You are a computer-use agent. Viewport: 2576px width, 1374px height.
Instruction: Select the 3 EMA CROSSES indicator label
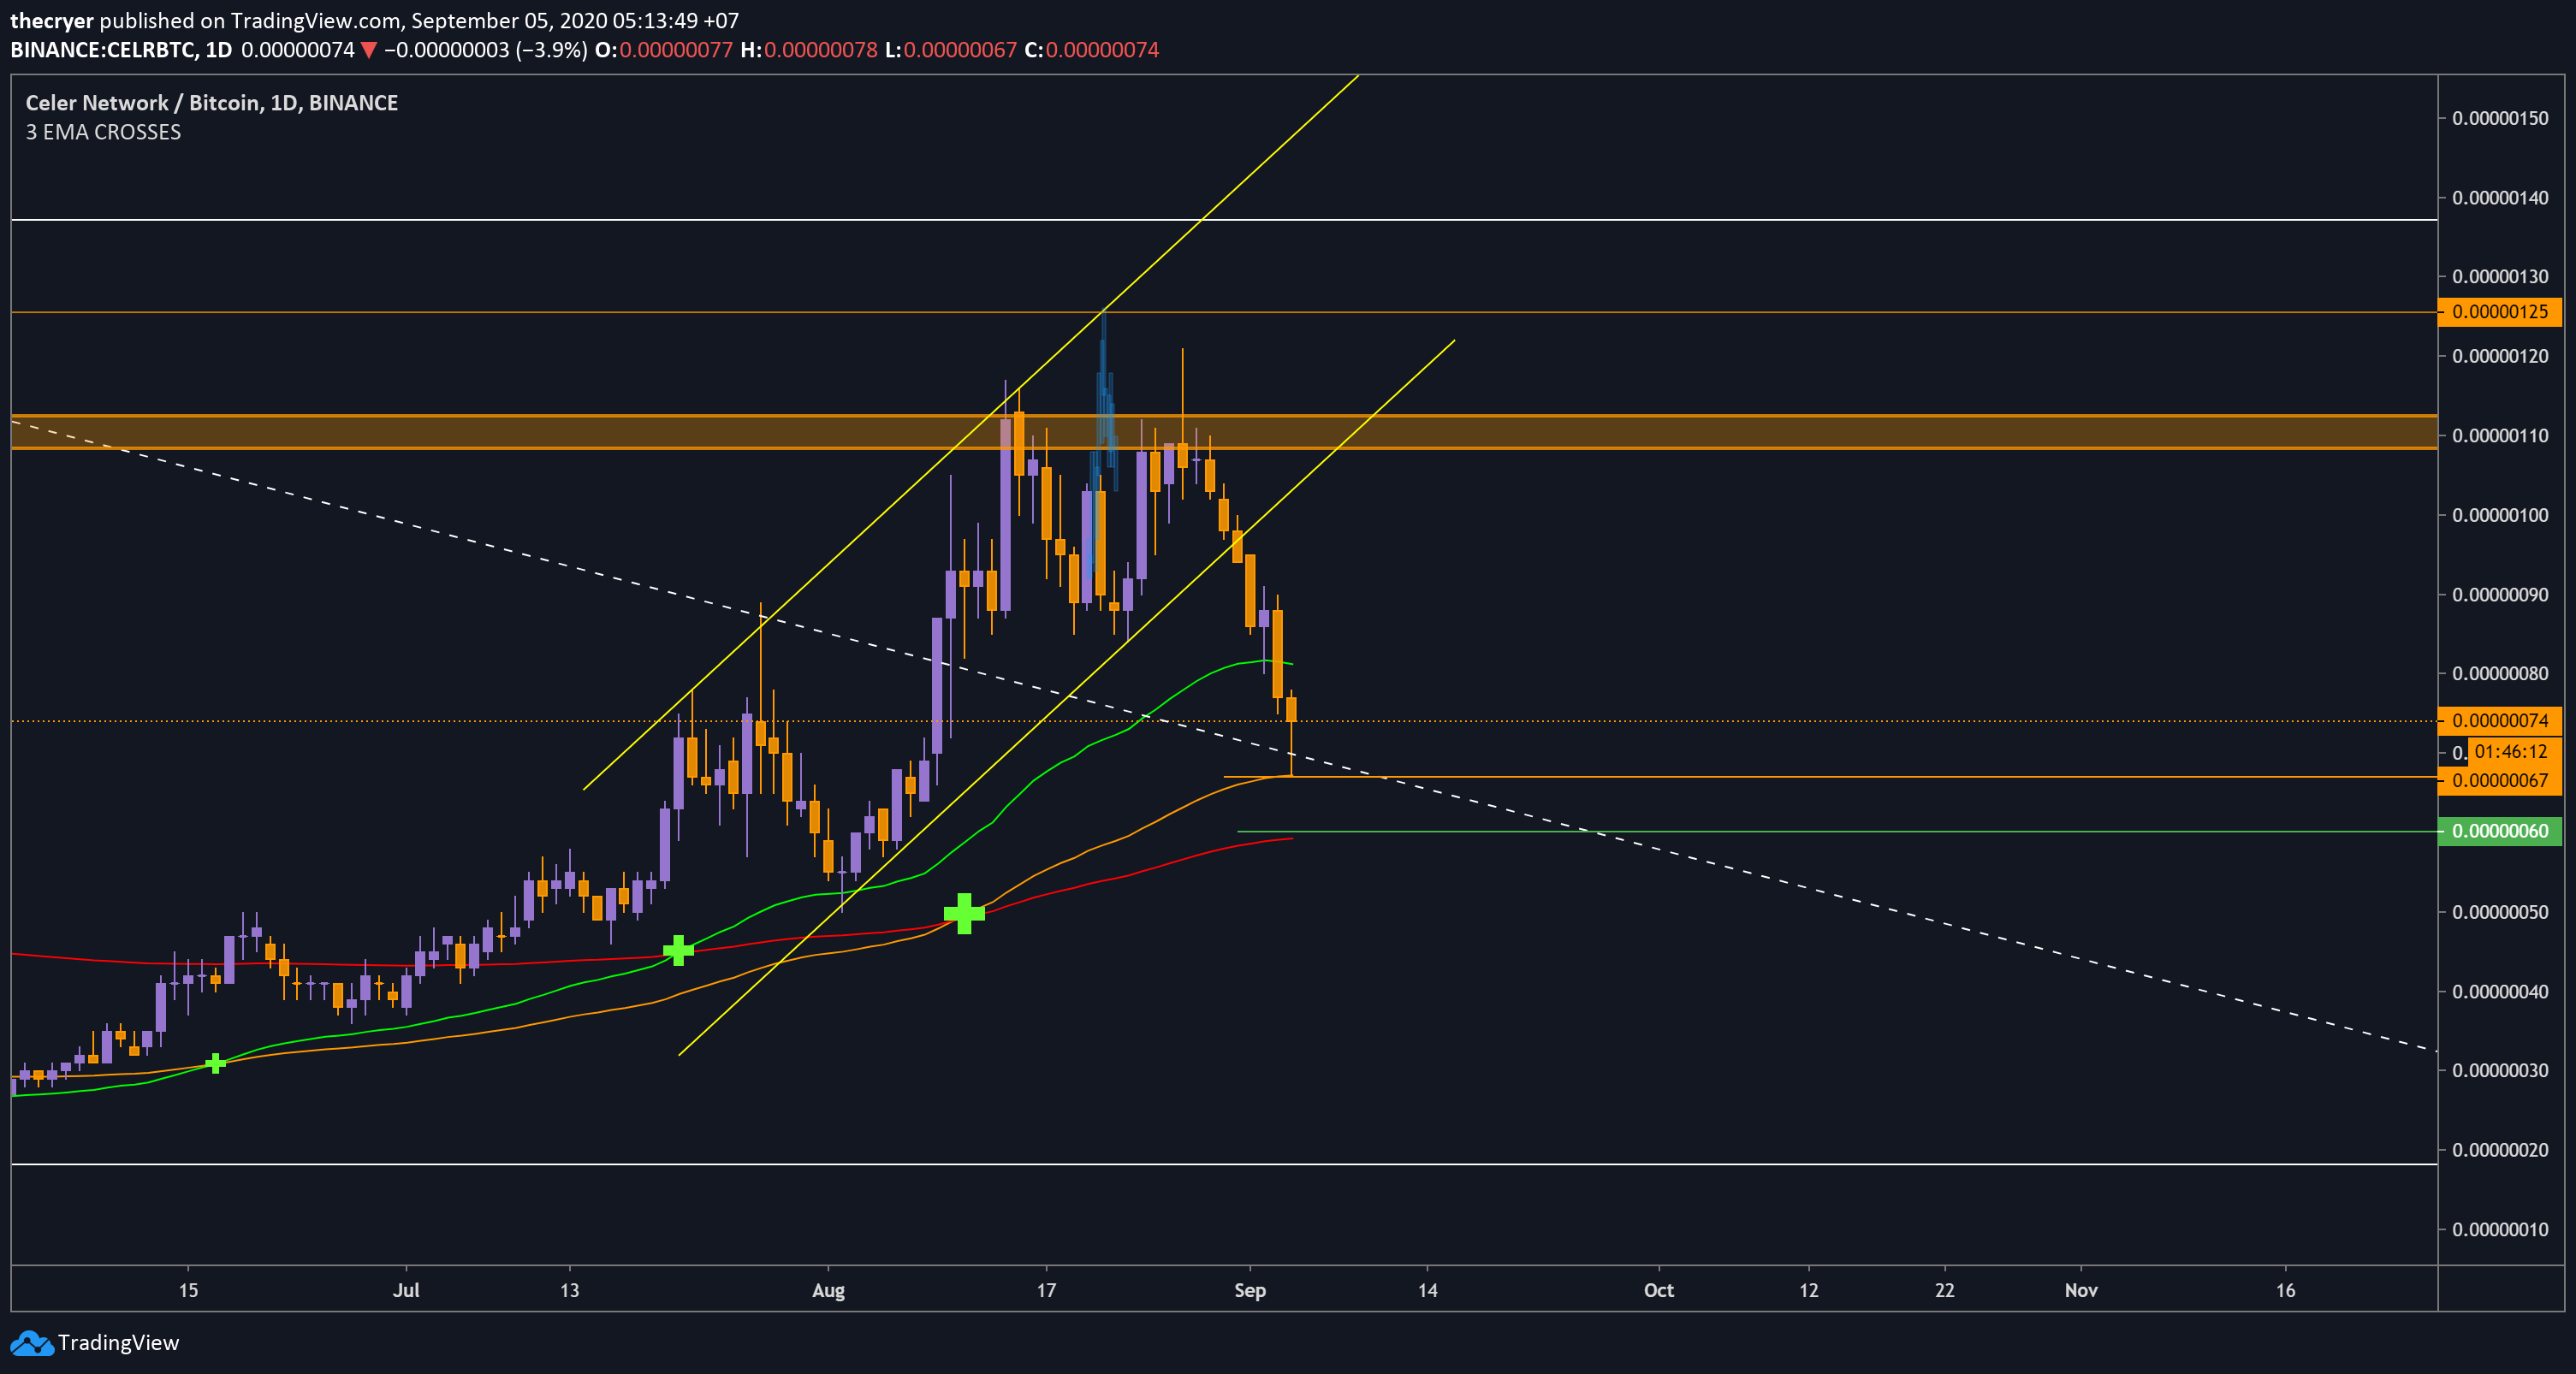[x=103, y=132]
